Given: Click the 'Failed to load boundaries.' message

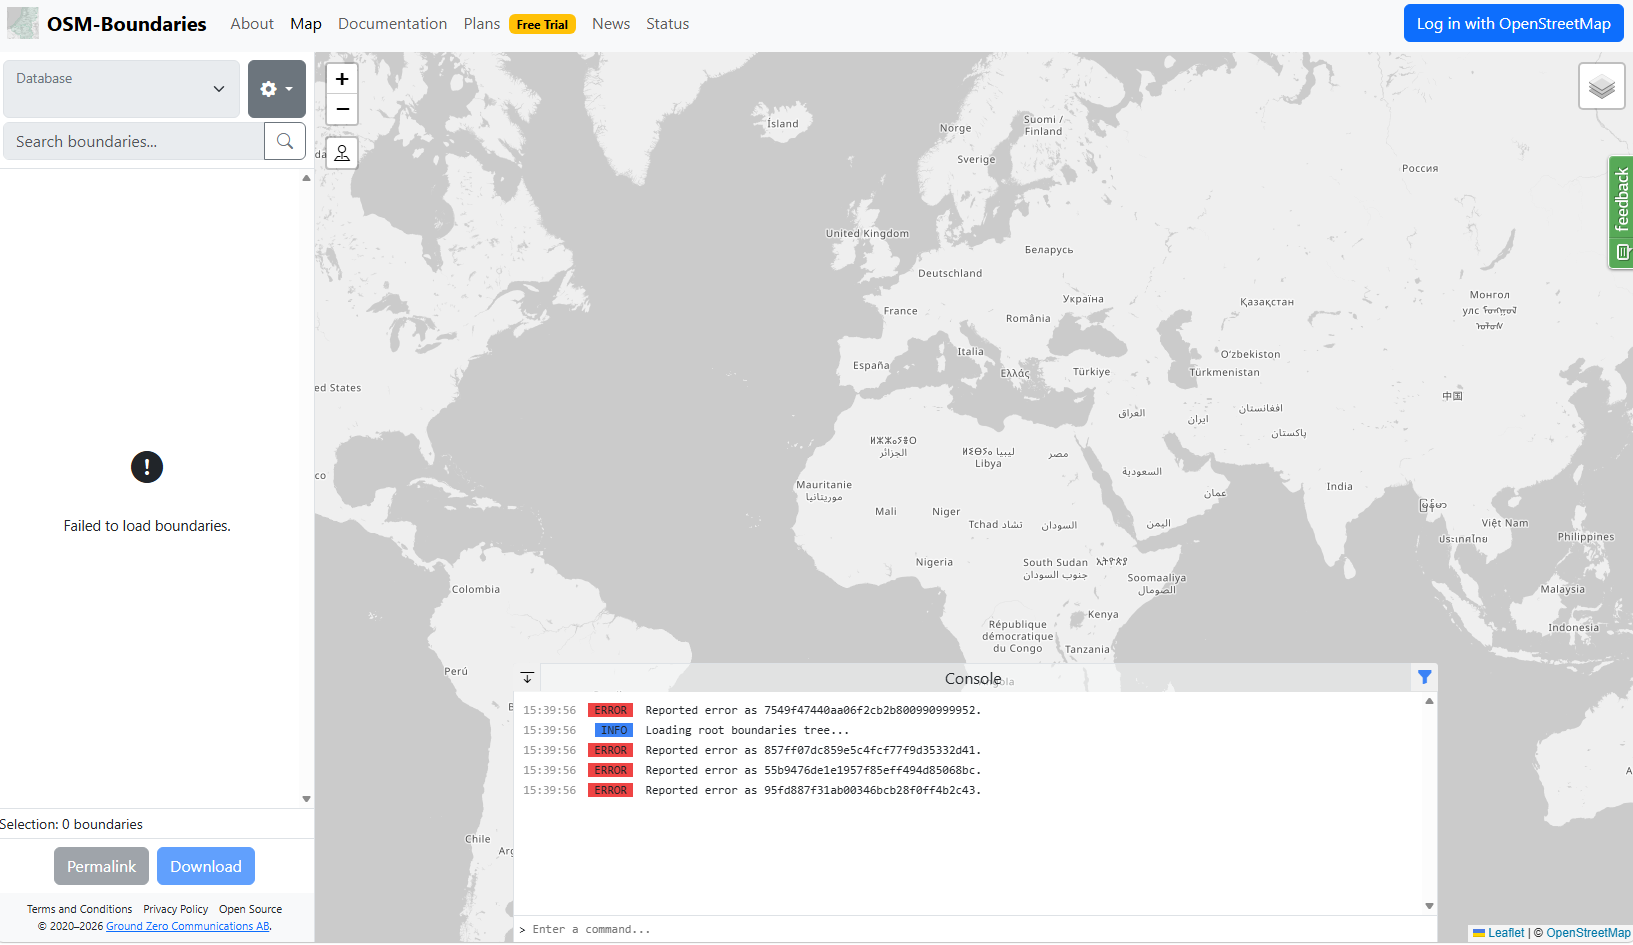Looking at the screenshot, I should pyautogui.click(x=147, y=526).
